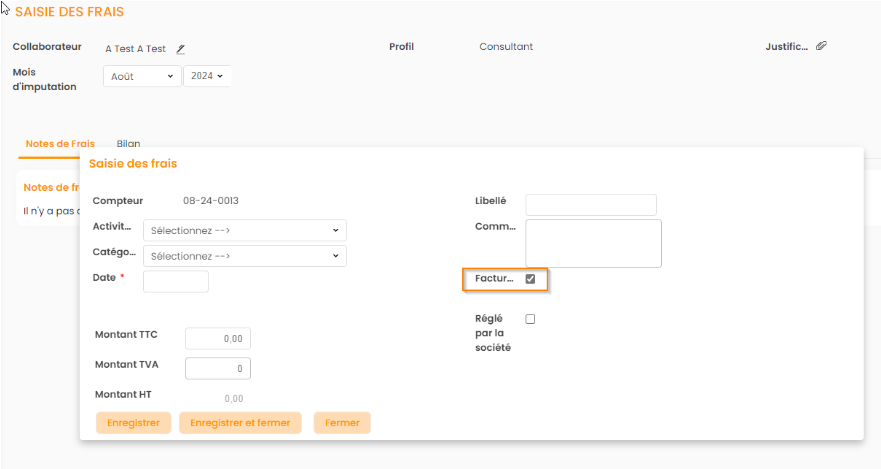
Task: Click the Montant HT calculated value
Action: 233,399
